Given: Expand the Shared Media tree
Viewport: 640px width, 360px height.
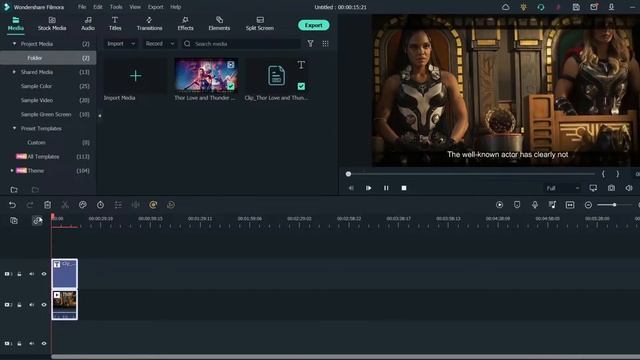Looking at the screenshot, I should pos(14,72).
